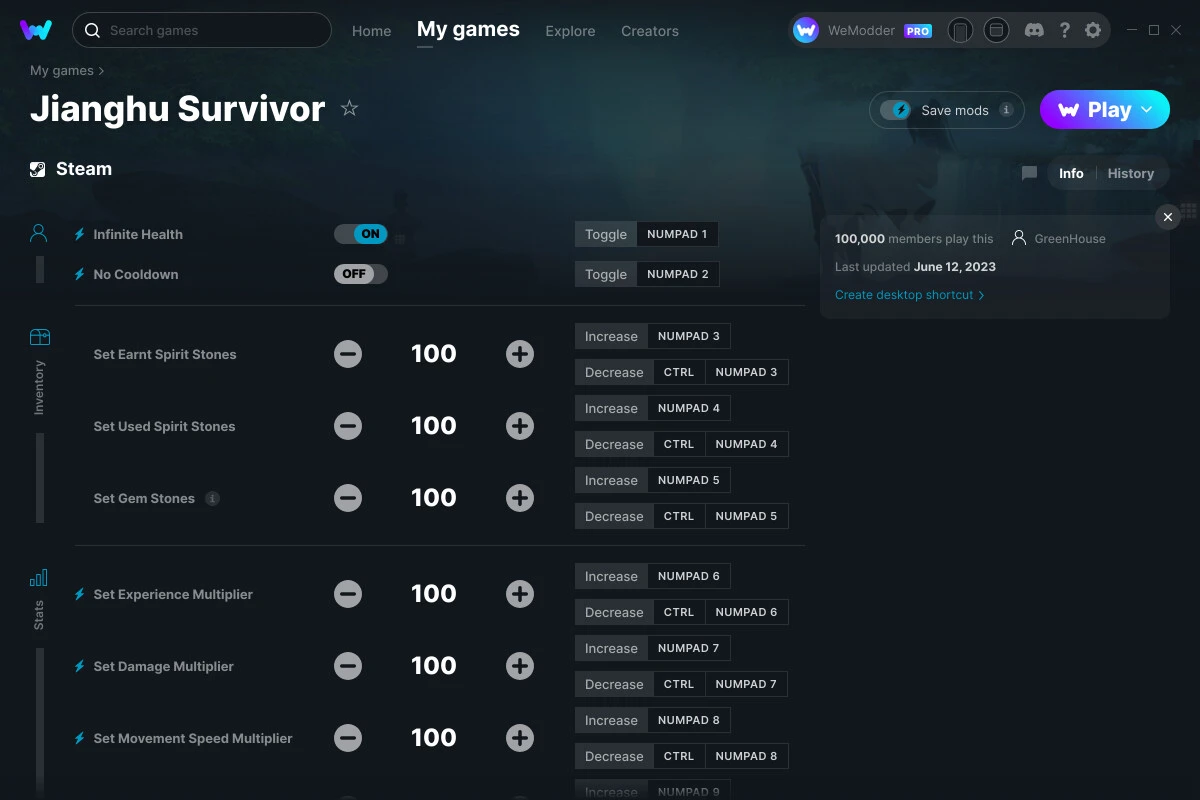Select the Inventory chest icon in sidebar
The height and width of the screenshot is (800, 1200).
pyautogui.click(x=39, y=337)
